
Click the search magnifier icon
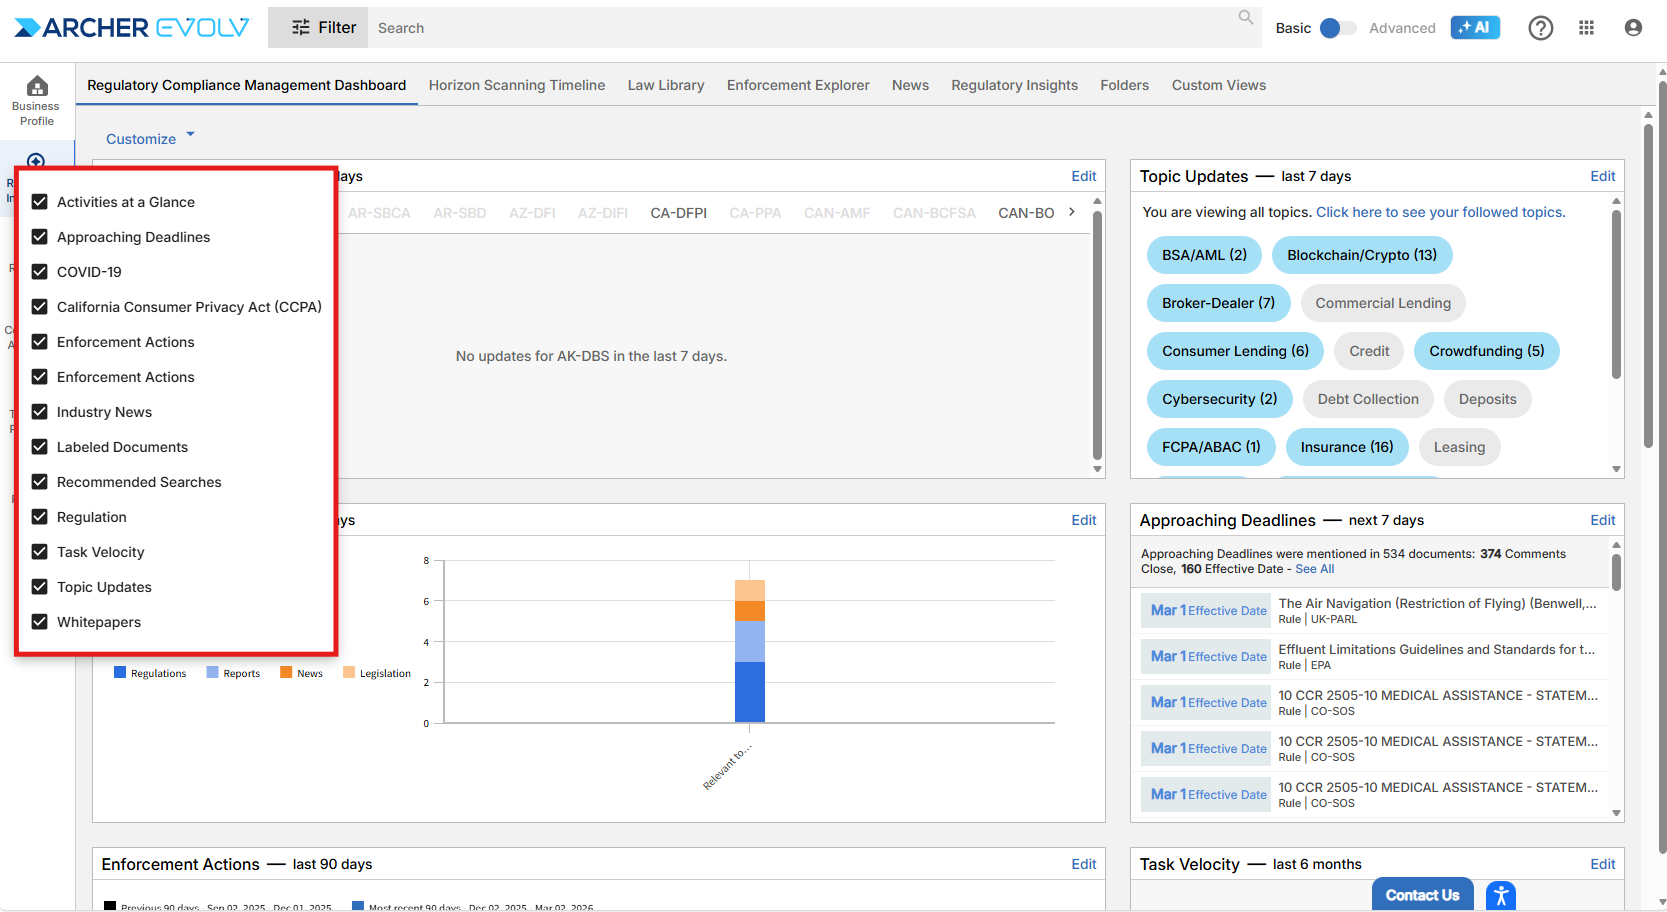point(1245,17)
